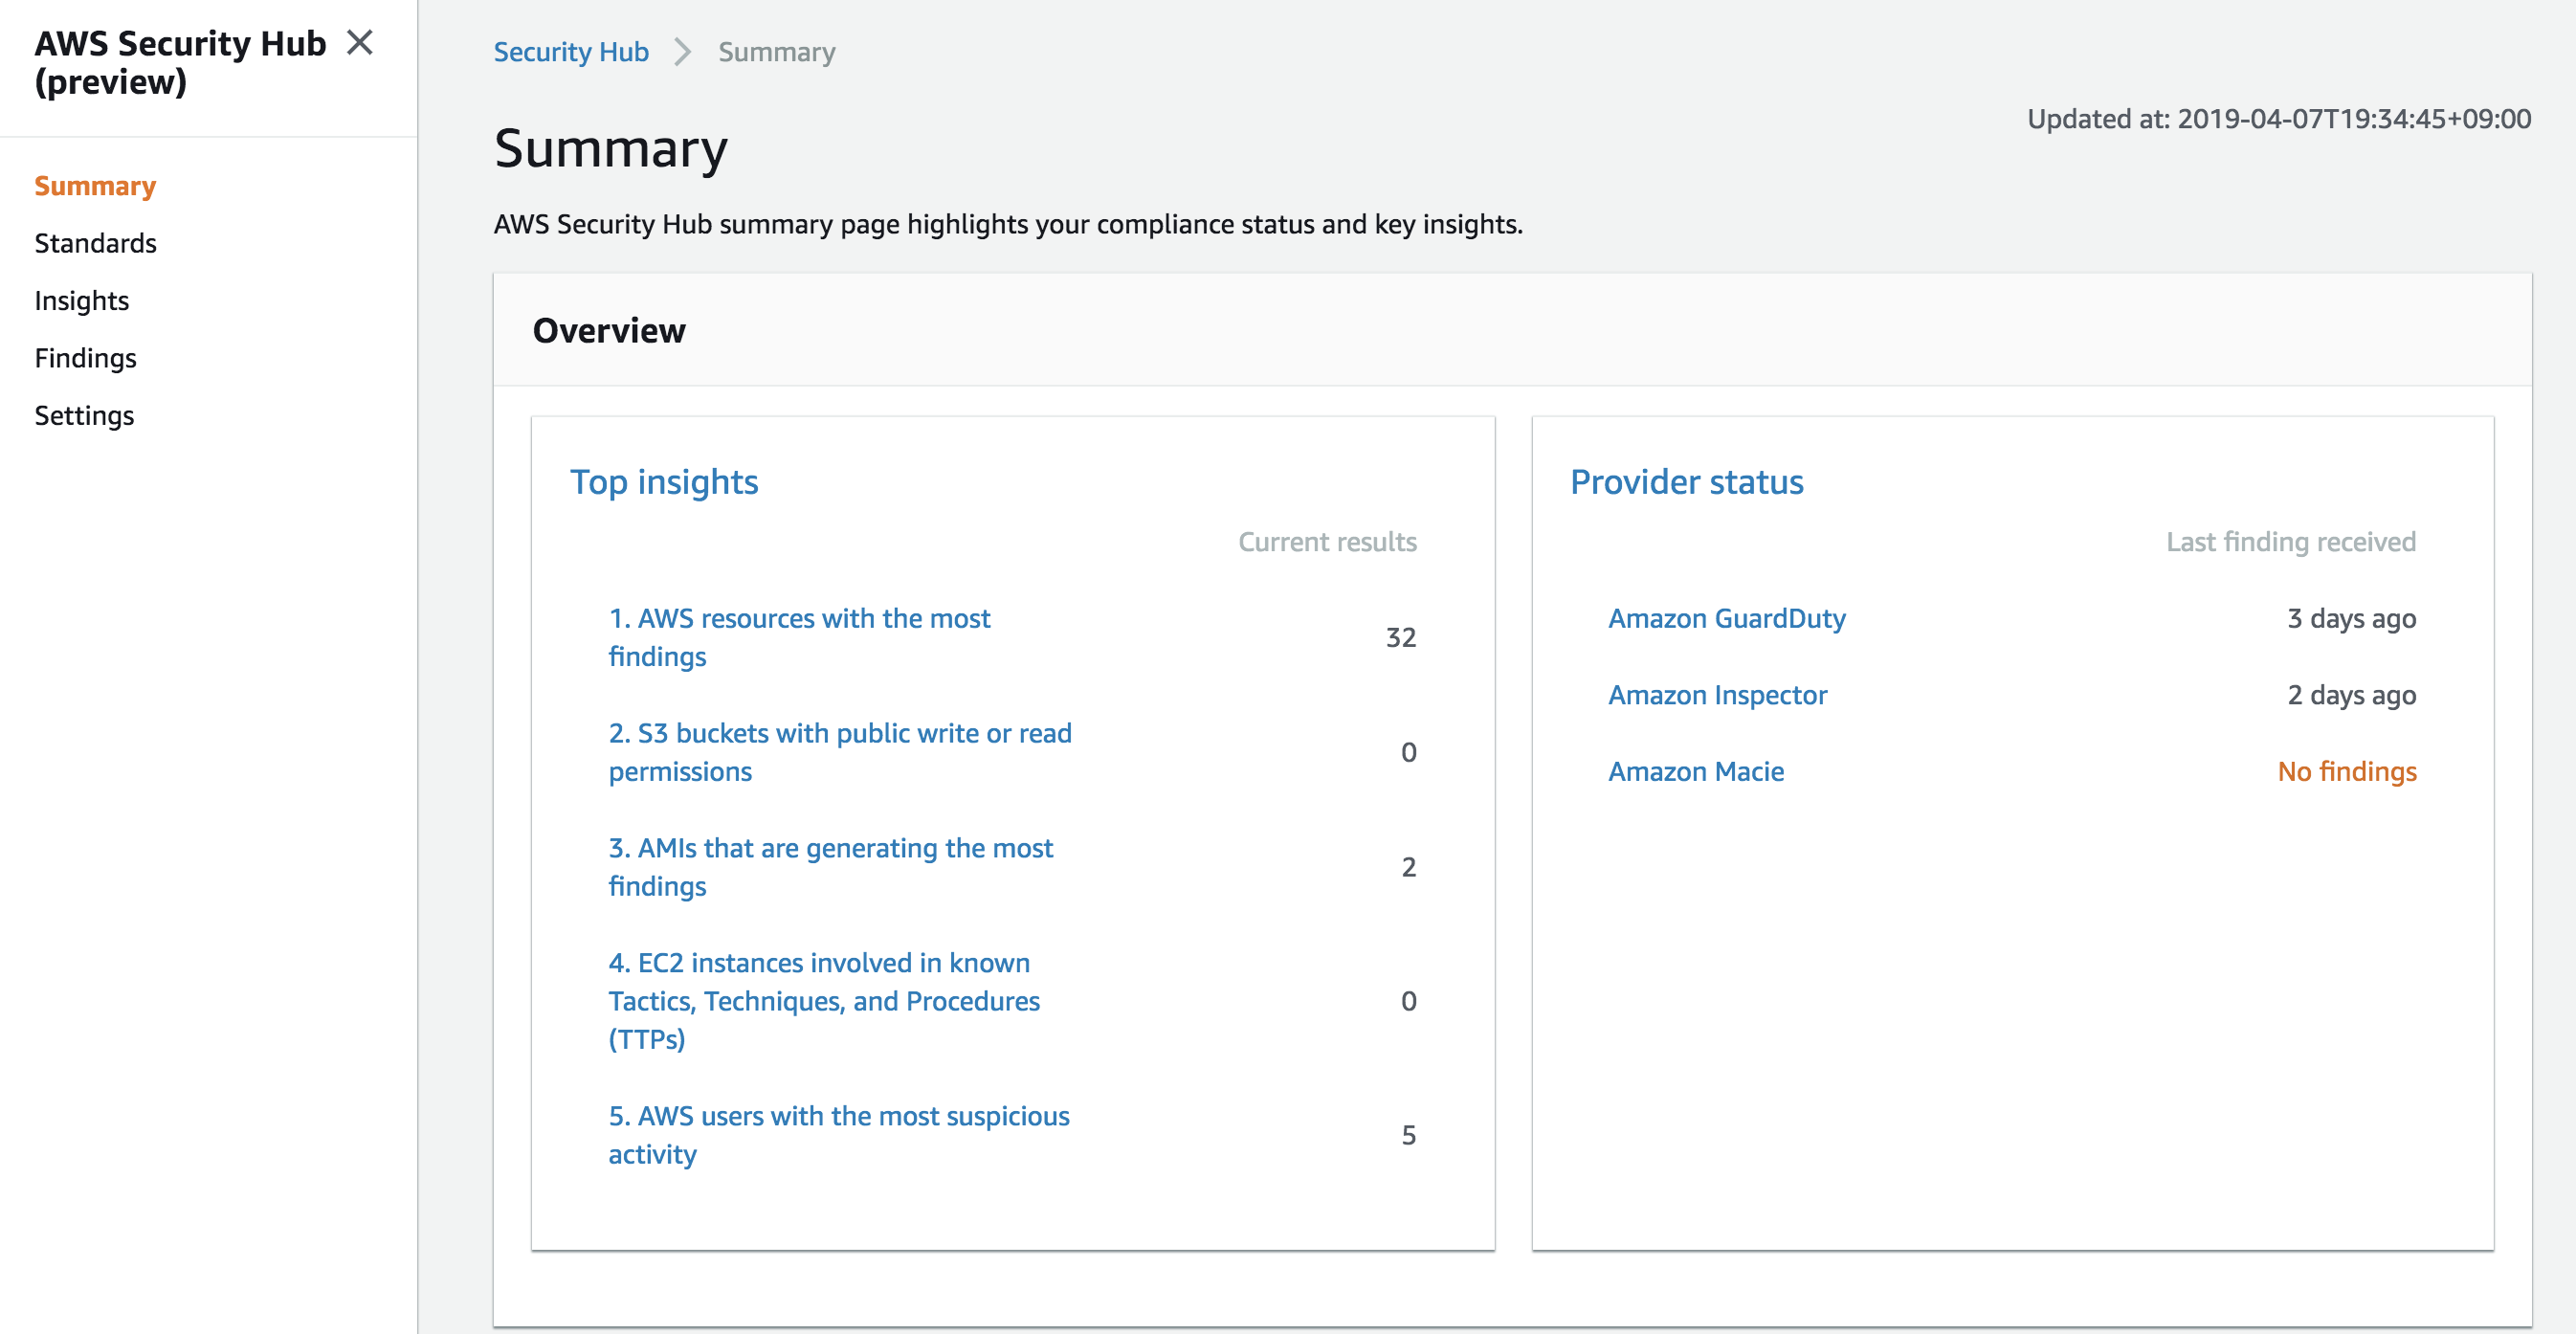Open the Provider status heading
Viewport: 2576px width, 1334px height.
(1687, 481)
